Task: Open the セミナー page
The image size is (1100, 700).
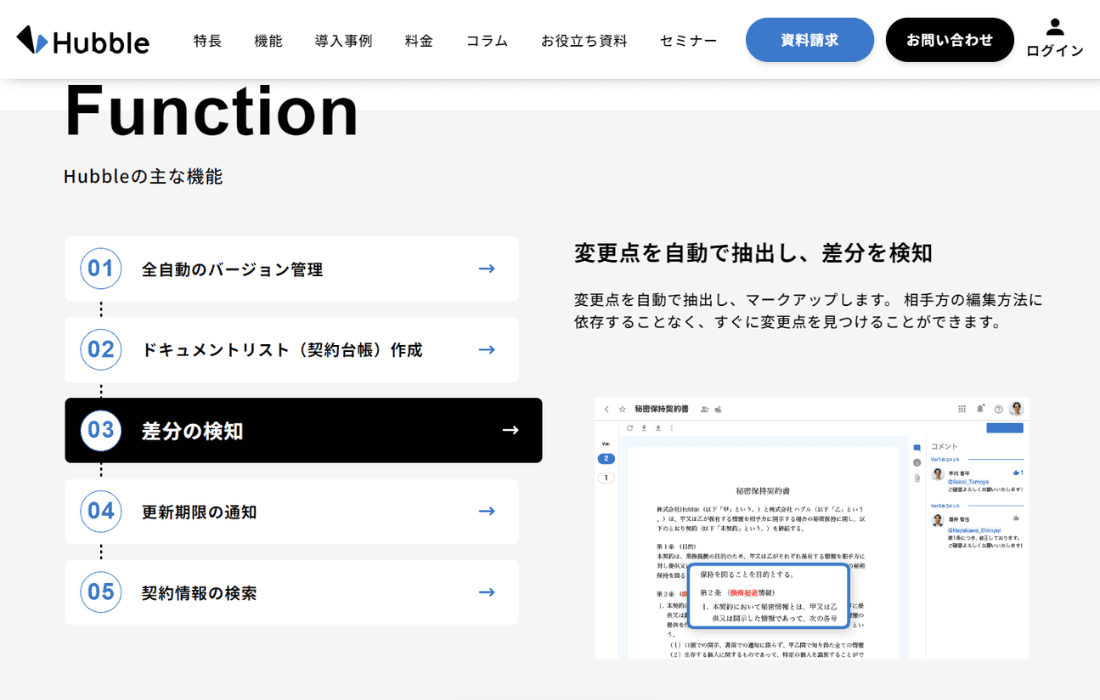Action: pos(688,41)
